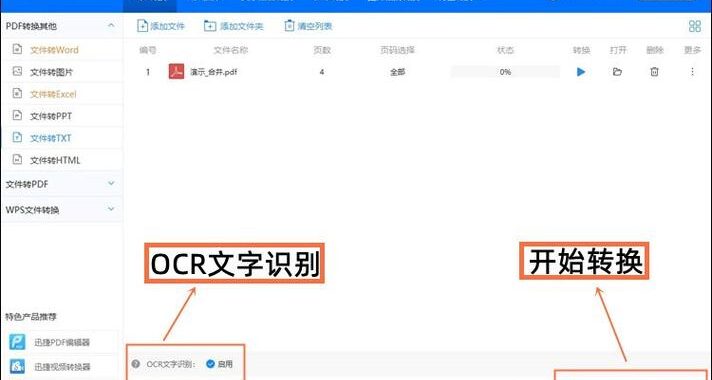Image resolution: width=712 pixels, height=380 pixels.
Task: Click the 添加文件 button label
Action: (168, 26)
